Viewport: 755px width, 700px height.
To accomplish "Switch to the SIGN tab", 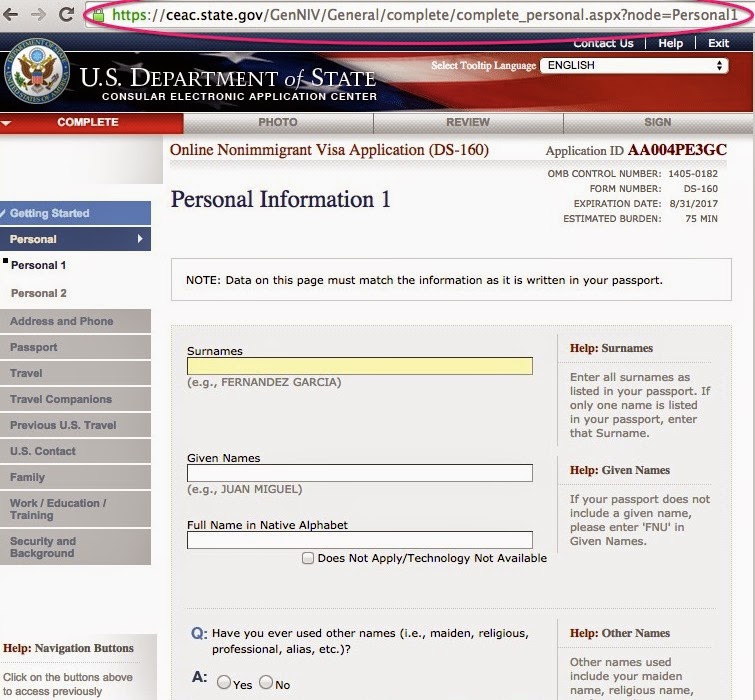I will (658, 122).
